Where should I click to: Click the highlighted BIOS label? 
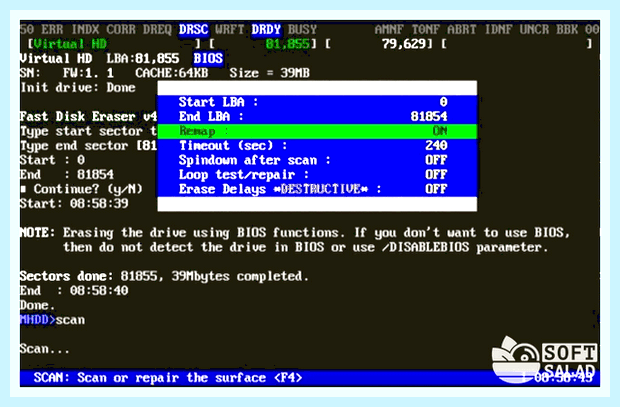(208, 59)
